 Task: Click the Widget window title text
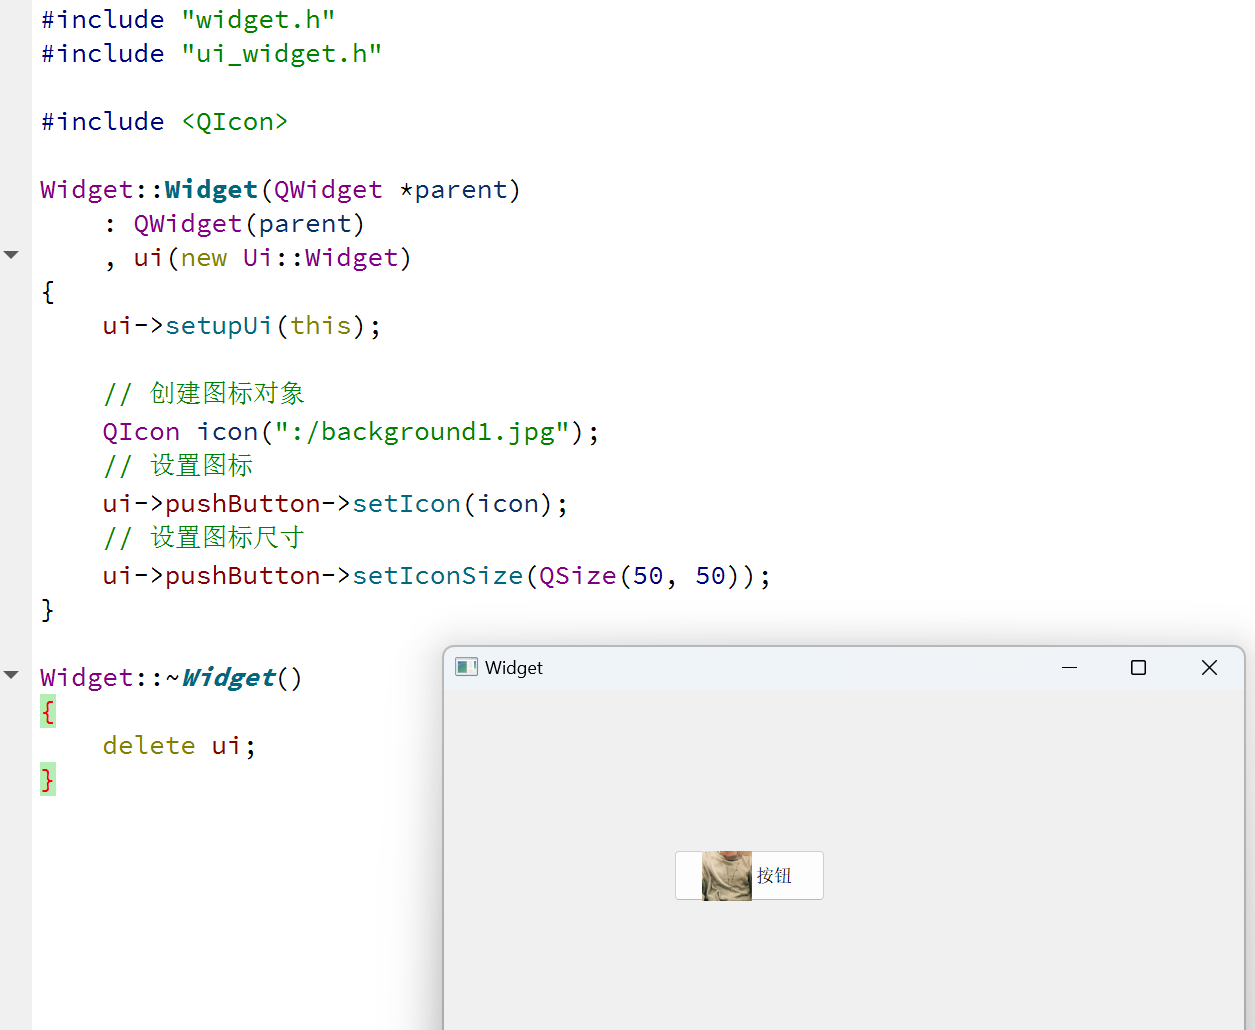(x=514, y=668)
